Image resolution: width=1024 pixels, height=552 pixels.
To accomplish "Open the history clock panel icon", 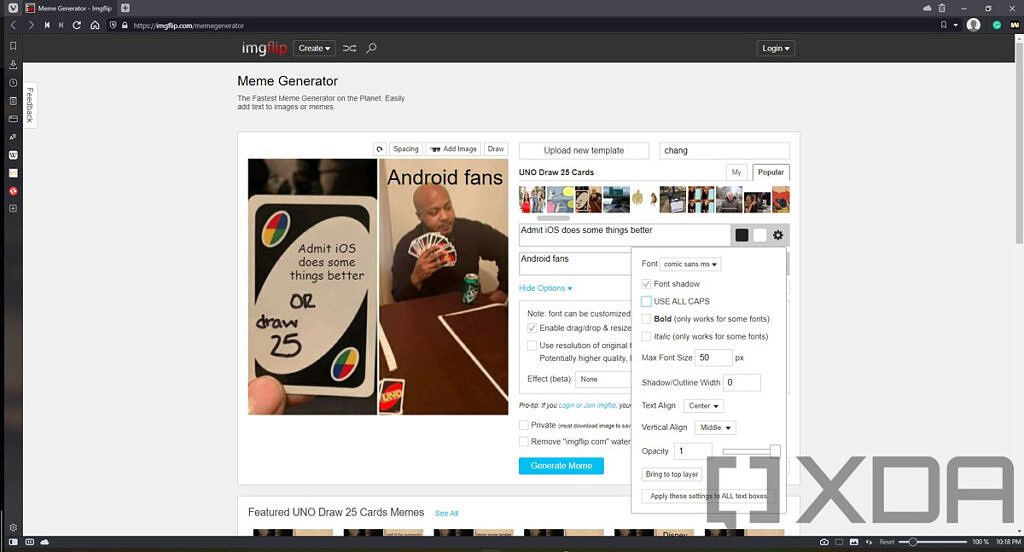I will (x=13, y=83).
